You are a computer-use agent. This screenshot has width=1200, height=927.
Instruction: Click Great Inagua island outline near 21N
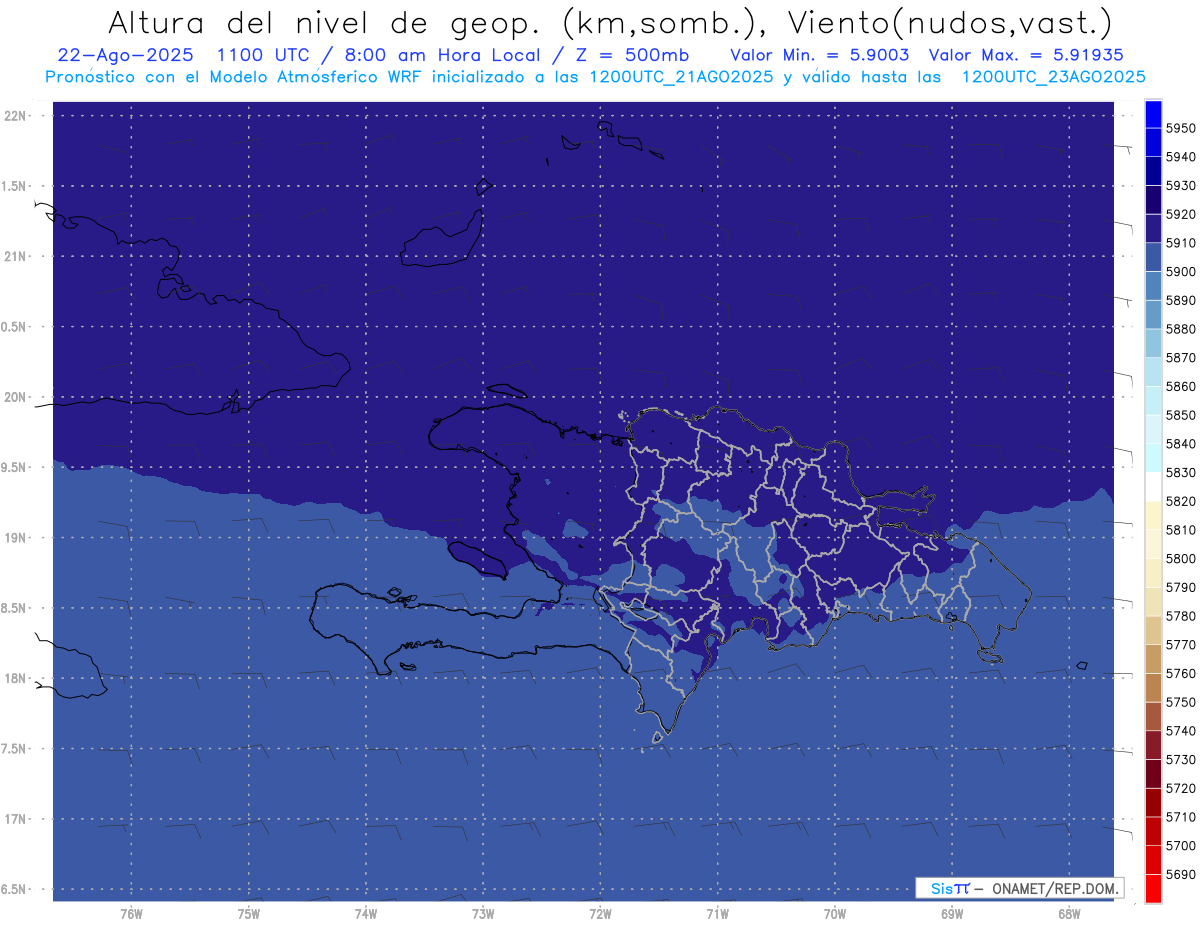point(442,240)
